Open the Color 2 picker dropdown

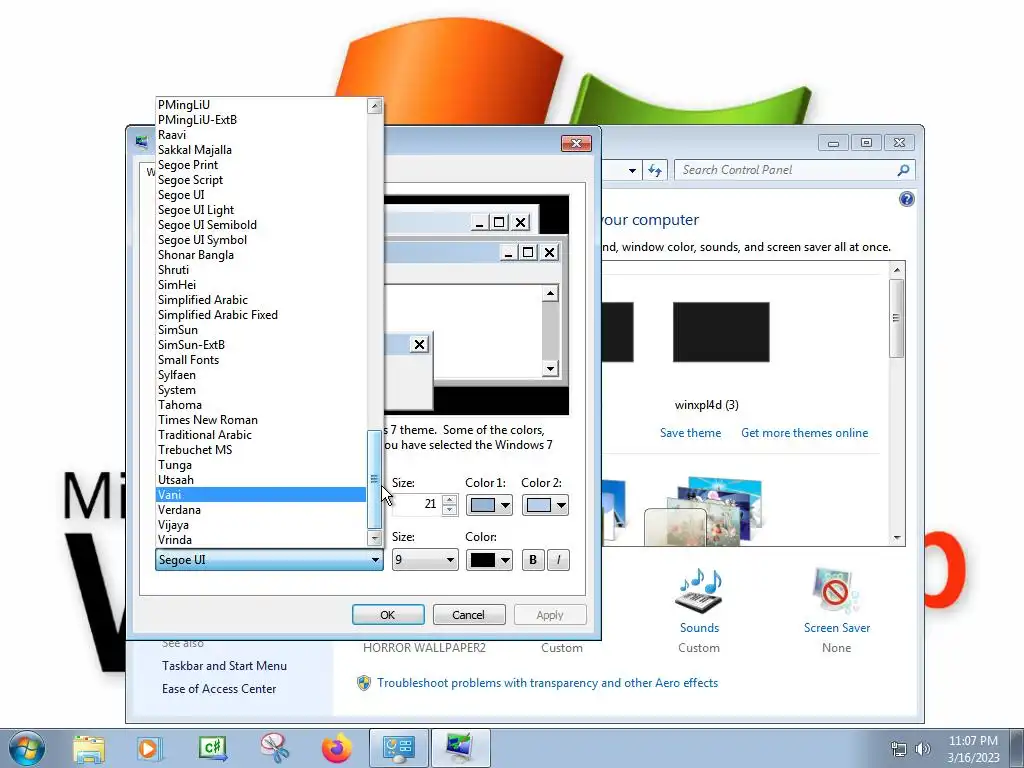(545, 505)
